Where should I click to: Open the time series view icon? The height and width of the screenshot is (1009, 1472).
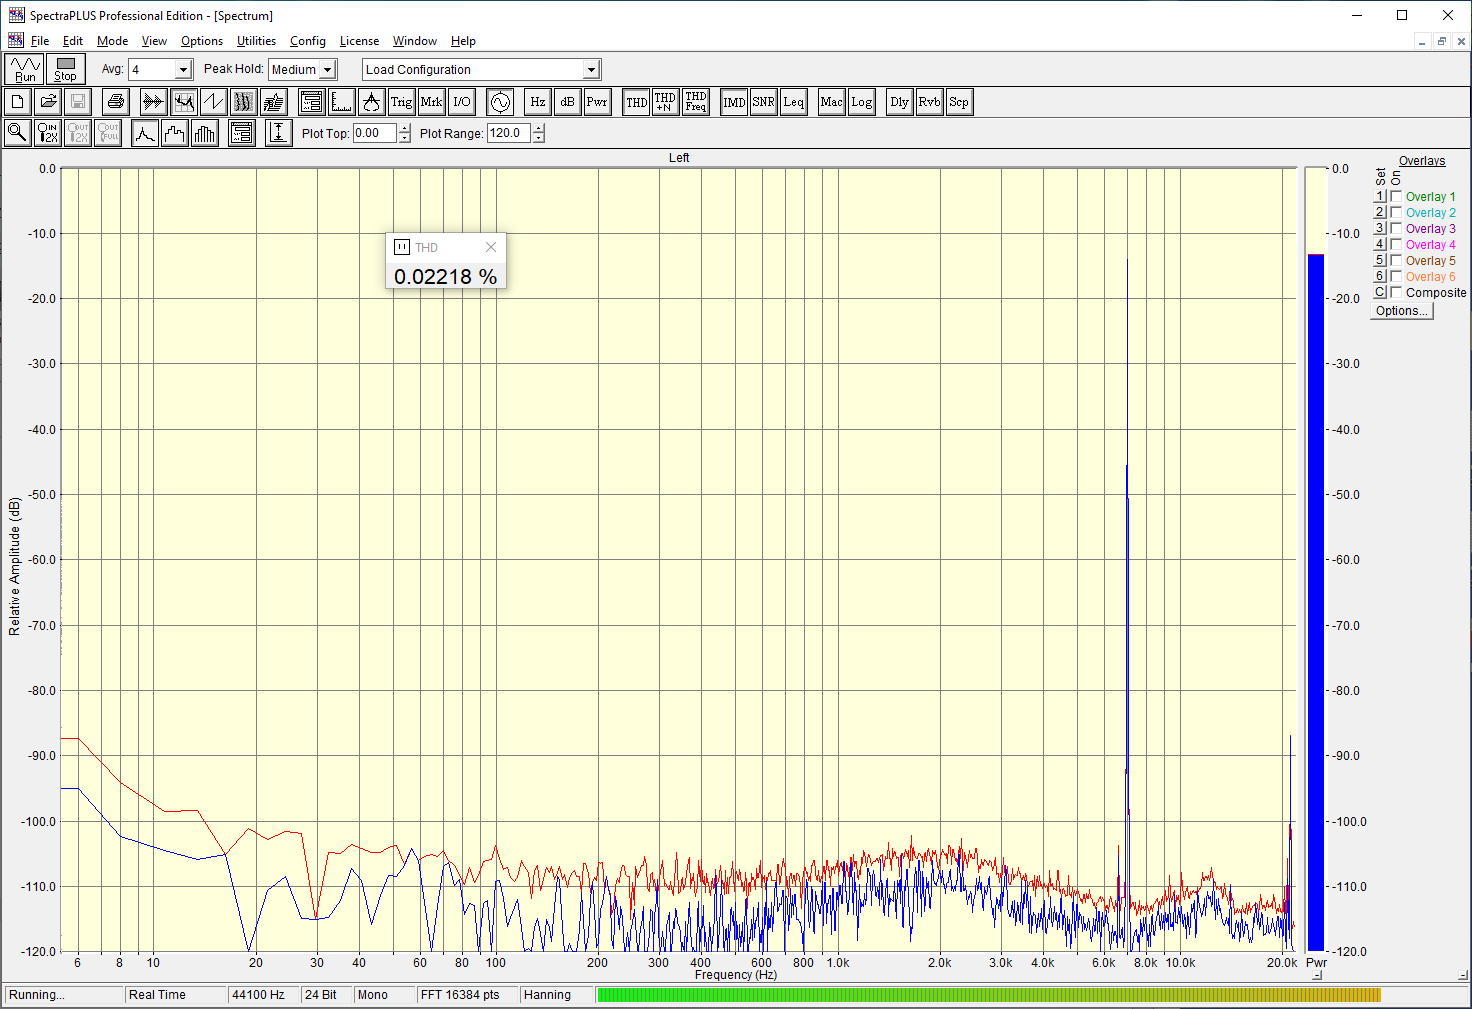click(153, 102)
